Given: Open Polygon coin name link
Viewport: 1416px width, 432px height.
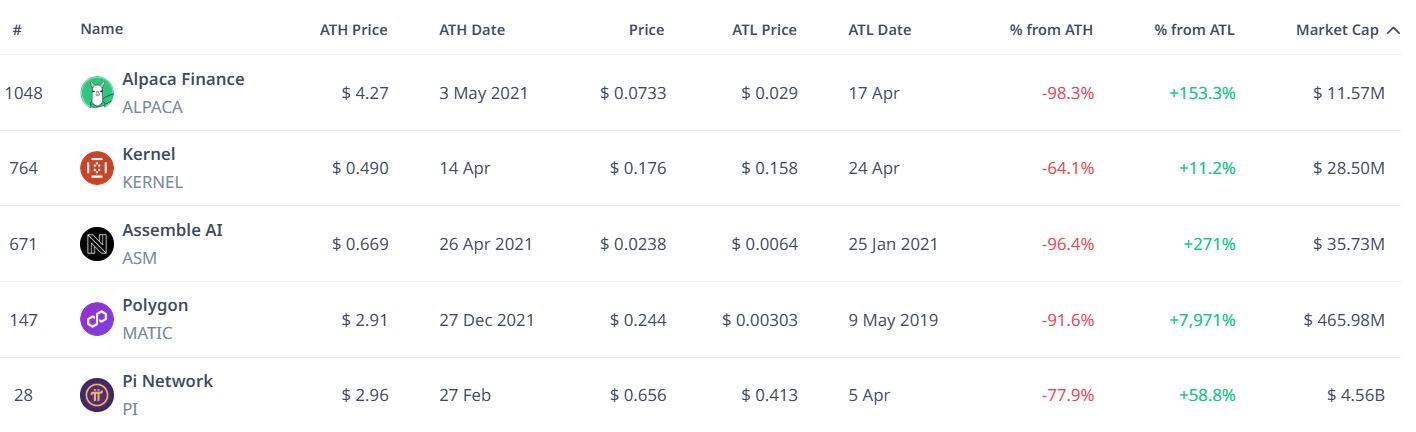Looking at the screenshot, I should [155, 305].
